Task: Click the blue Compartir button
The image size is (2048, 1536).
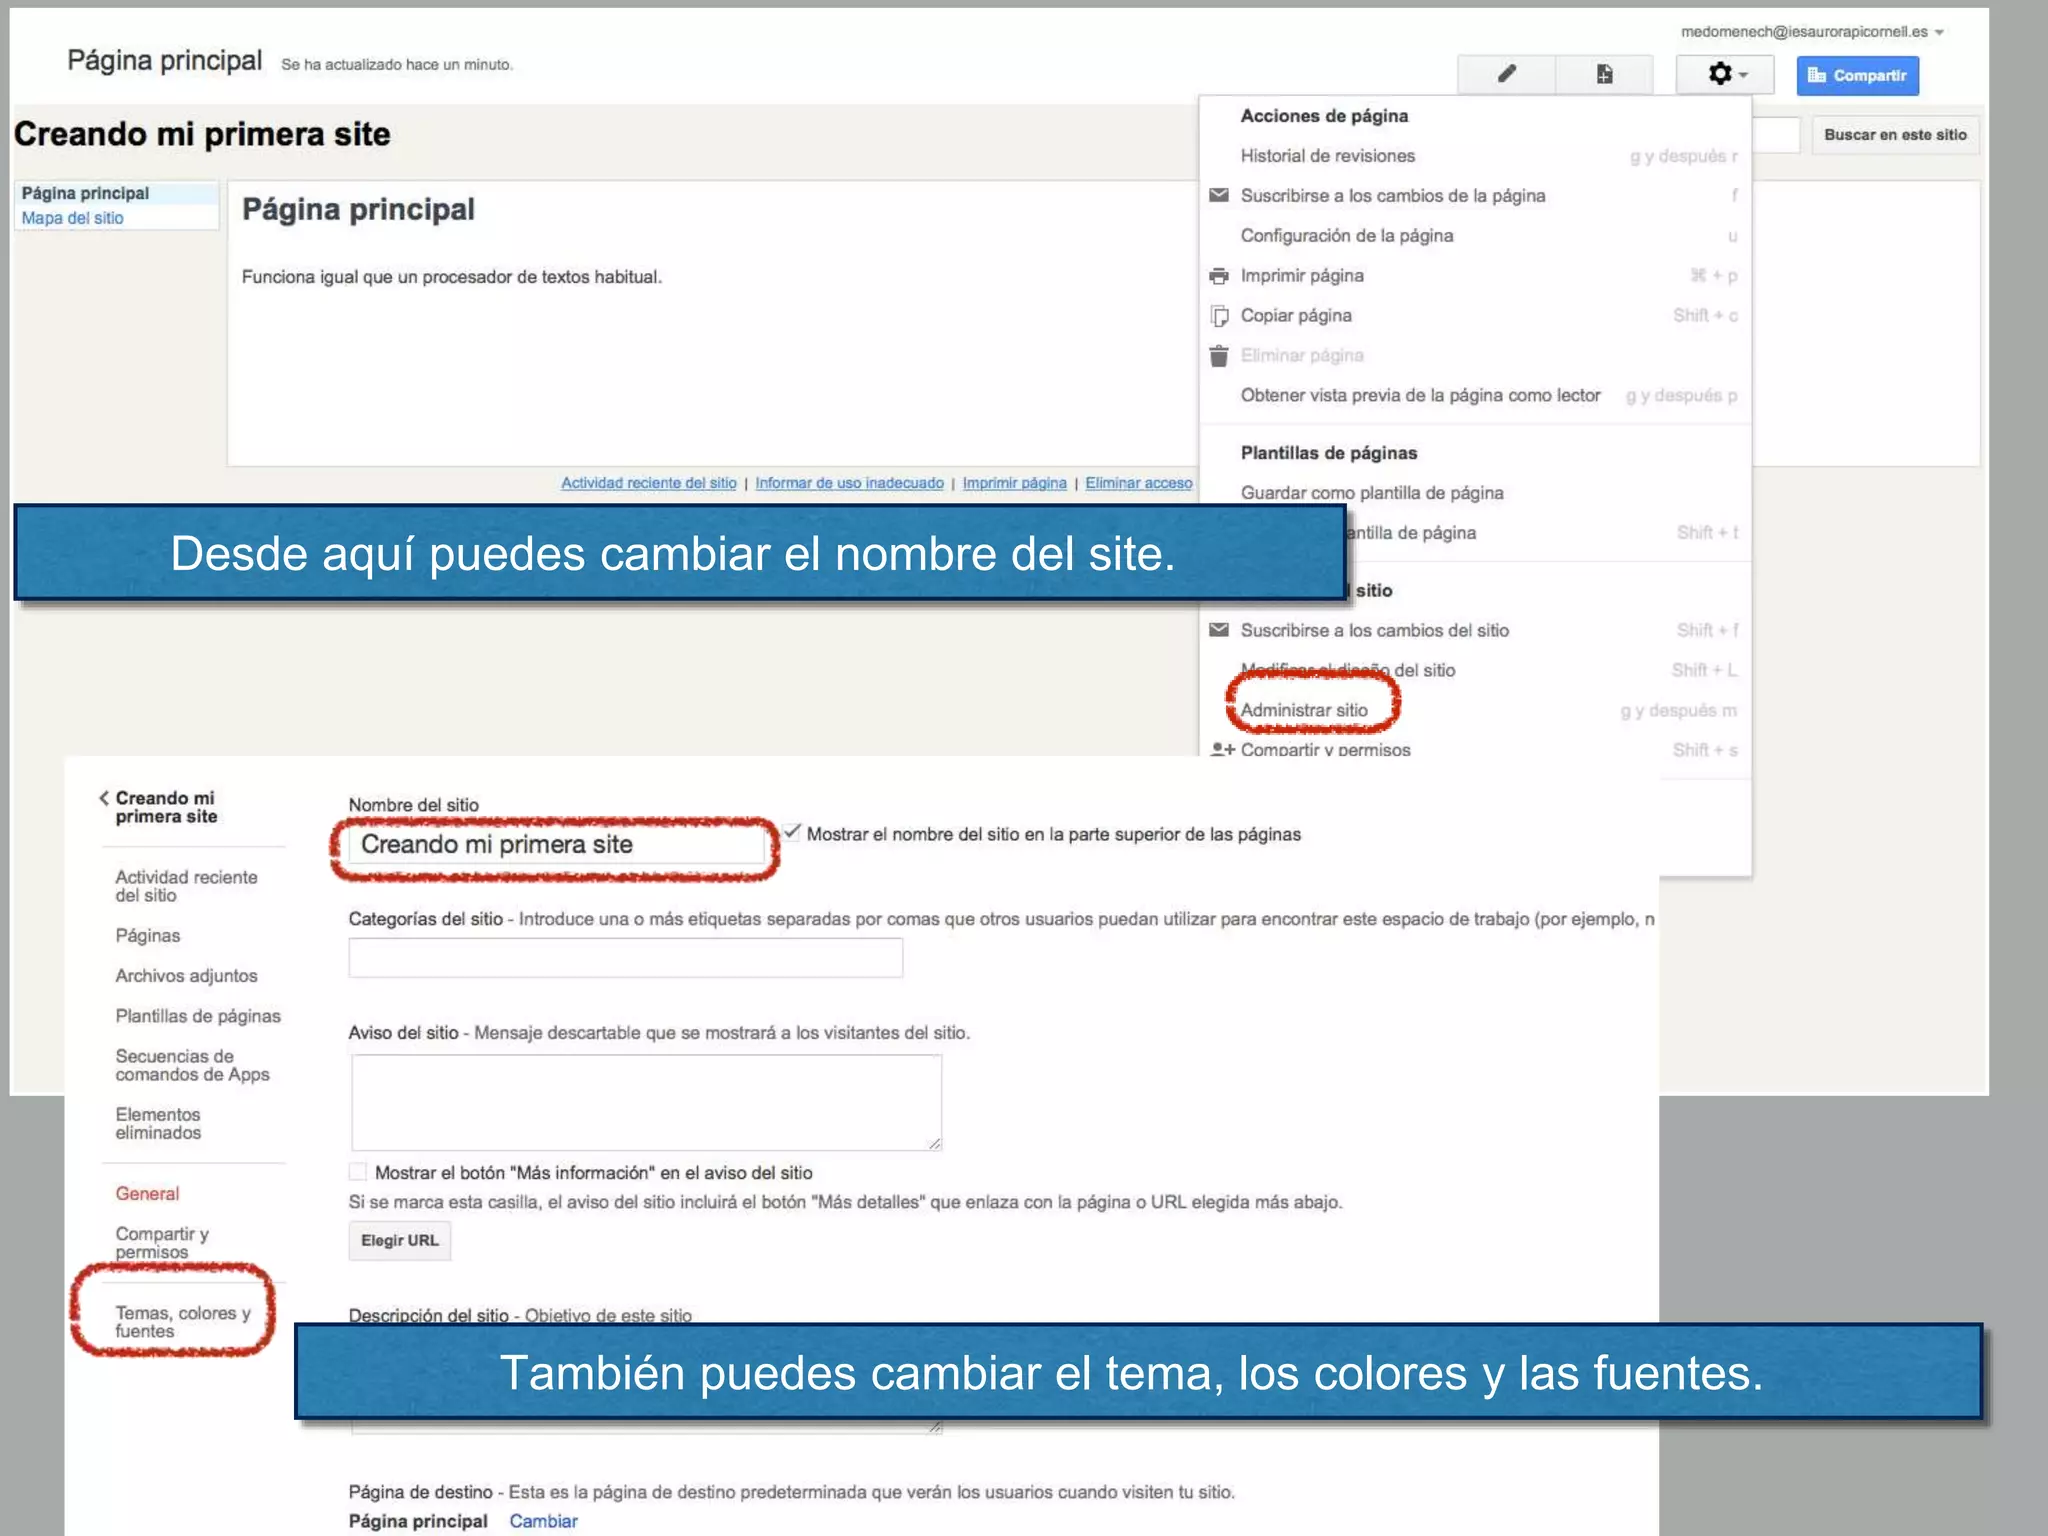Action: 1857,75
